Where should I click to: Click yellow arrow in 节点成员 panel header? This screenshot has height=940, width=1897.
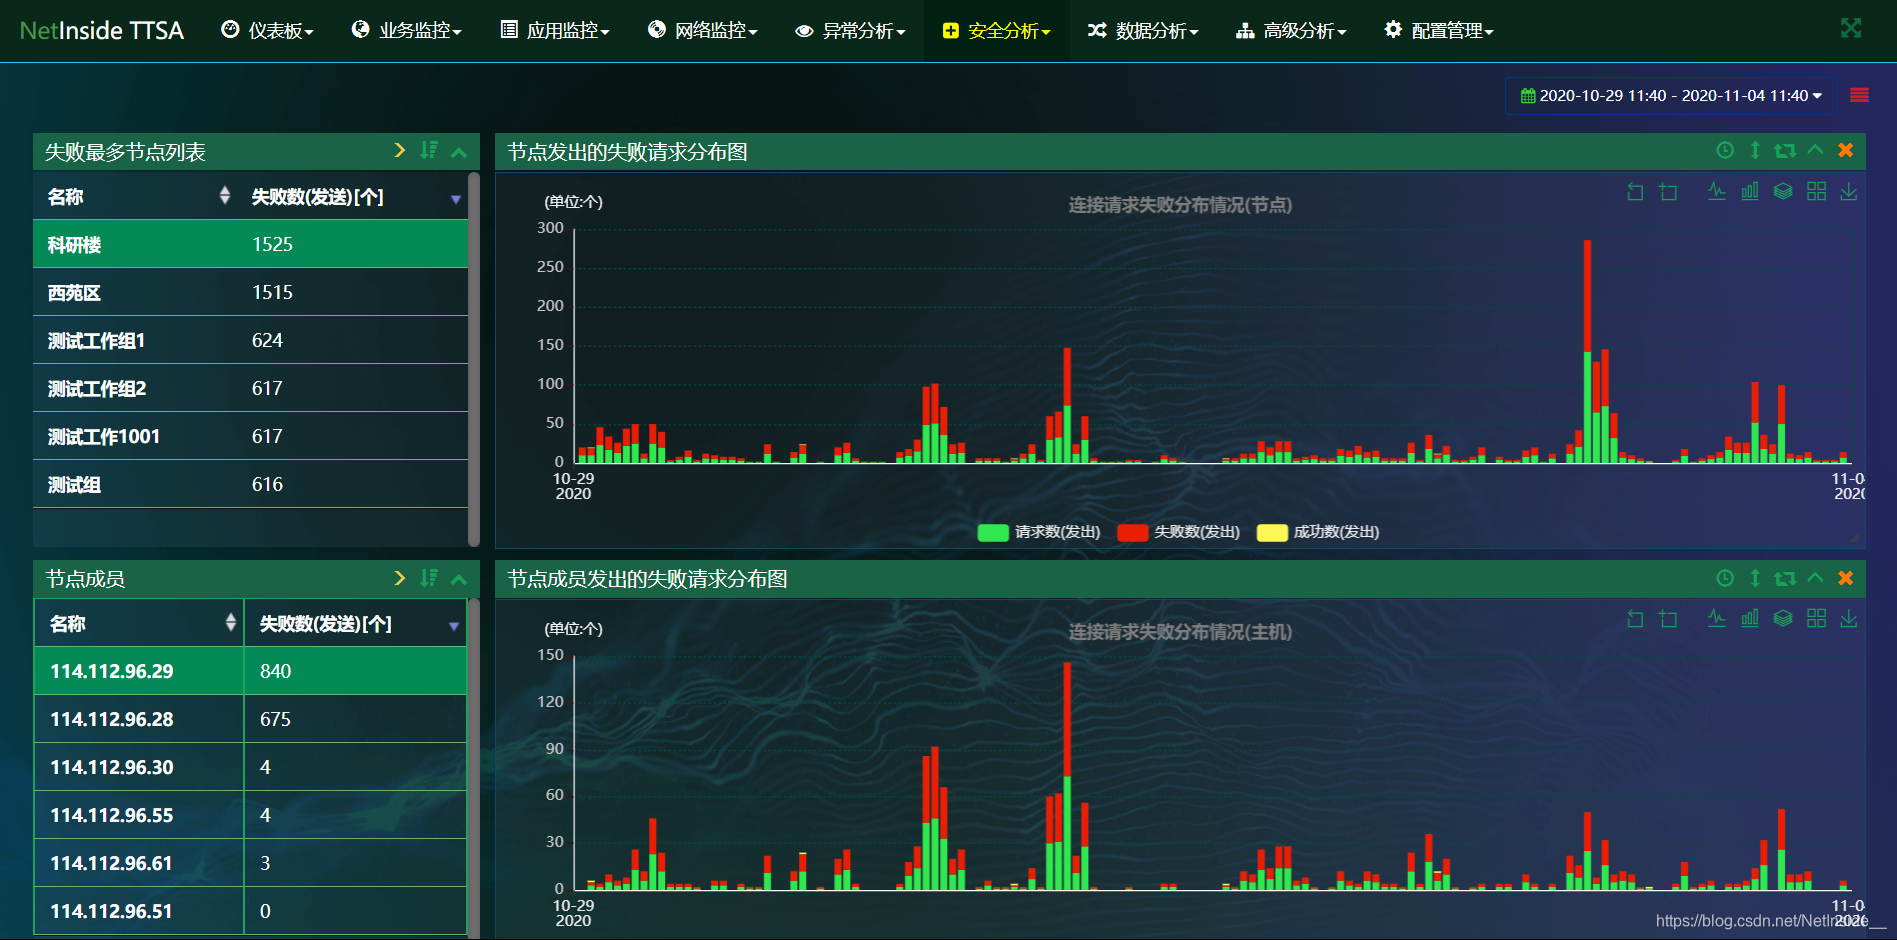[400, 578]
